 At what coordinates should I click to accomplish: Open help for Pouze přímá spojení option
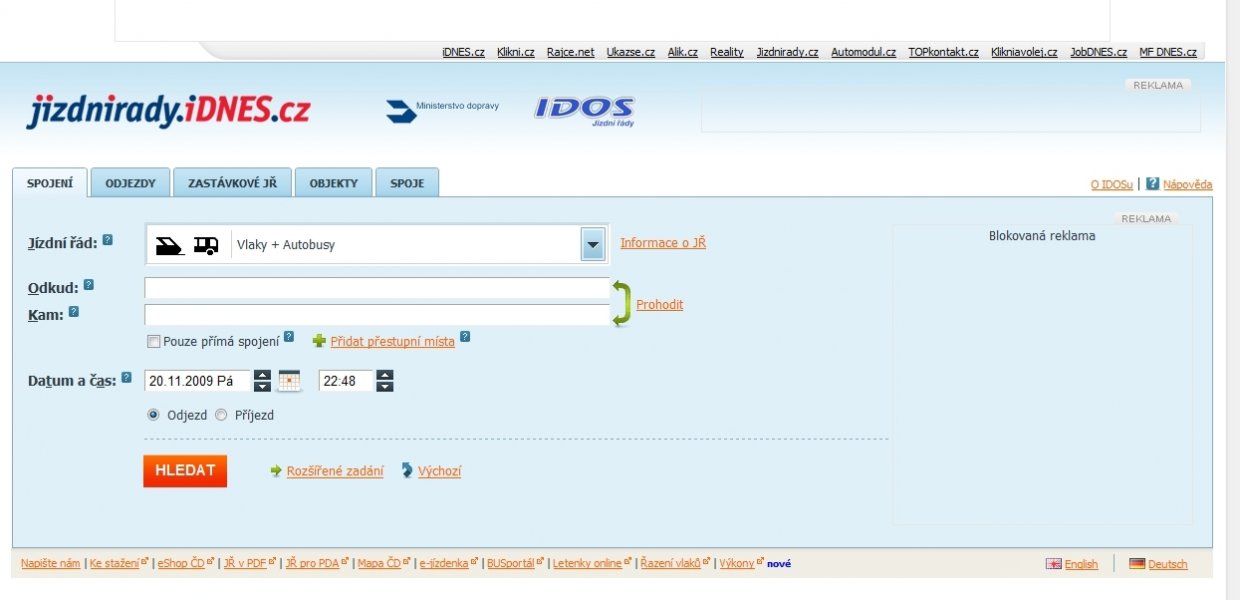pyautogui.click(x=289, y=337)
